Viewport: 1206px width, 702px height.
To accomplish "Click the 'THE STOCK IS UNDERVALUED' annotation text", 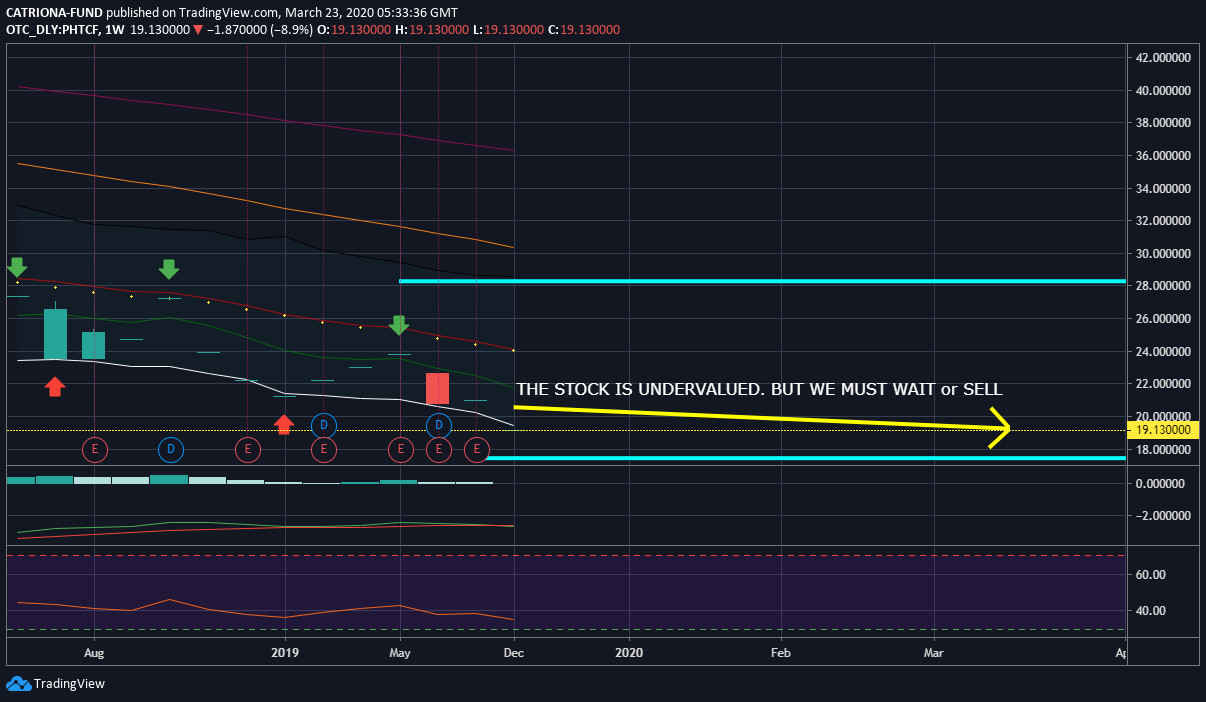I will point(759,389).
